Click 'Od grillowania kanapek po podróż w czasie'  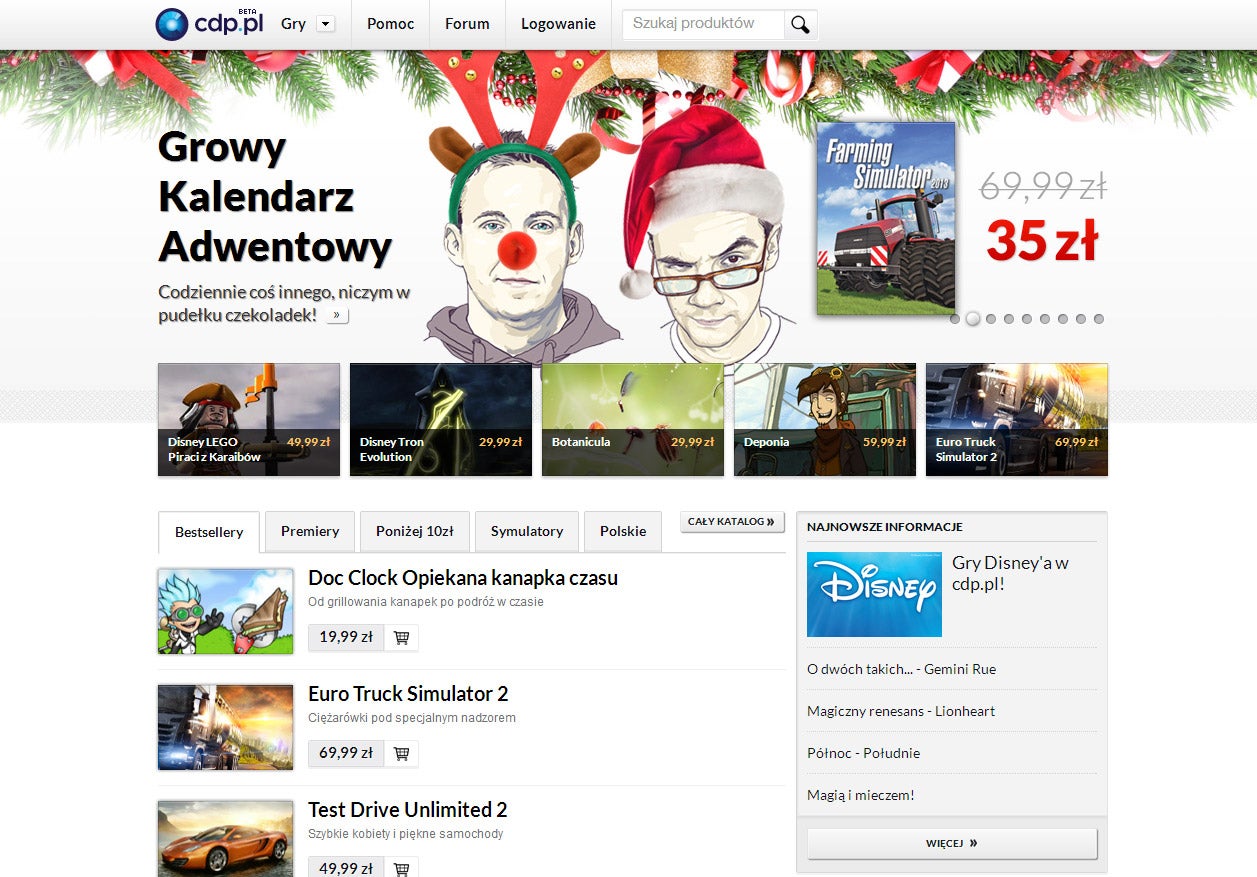pyautogui.click(x=426, y=602)
